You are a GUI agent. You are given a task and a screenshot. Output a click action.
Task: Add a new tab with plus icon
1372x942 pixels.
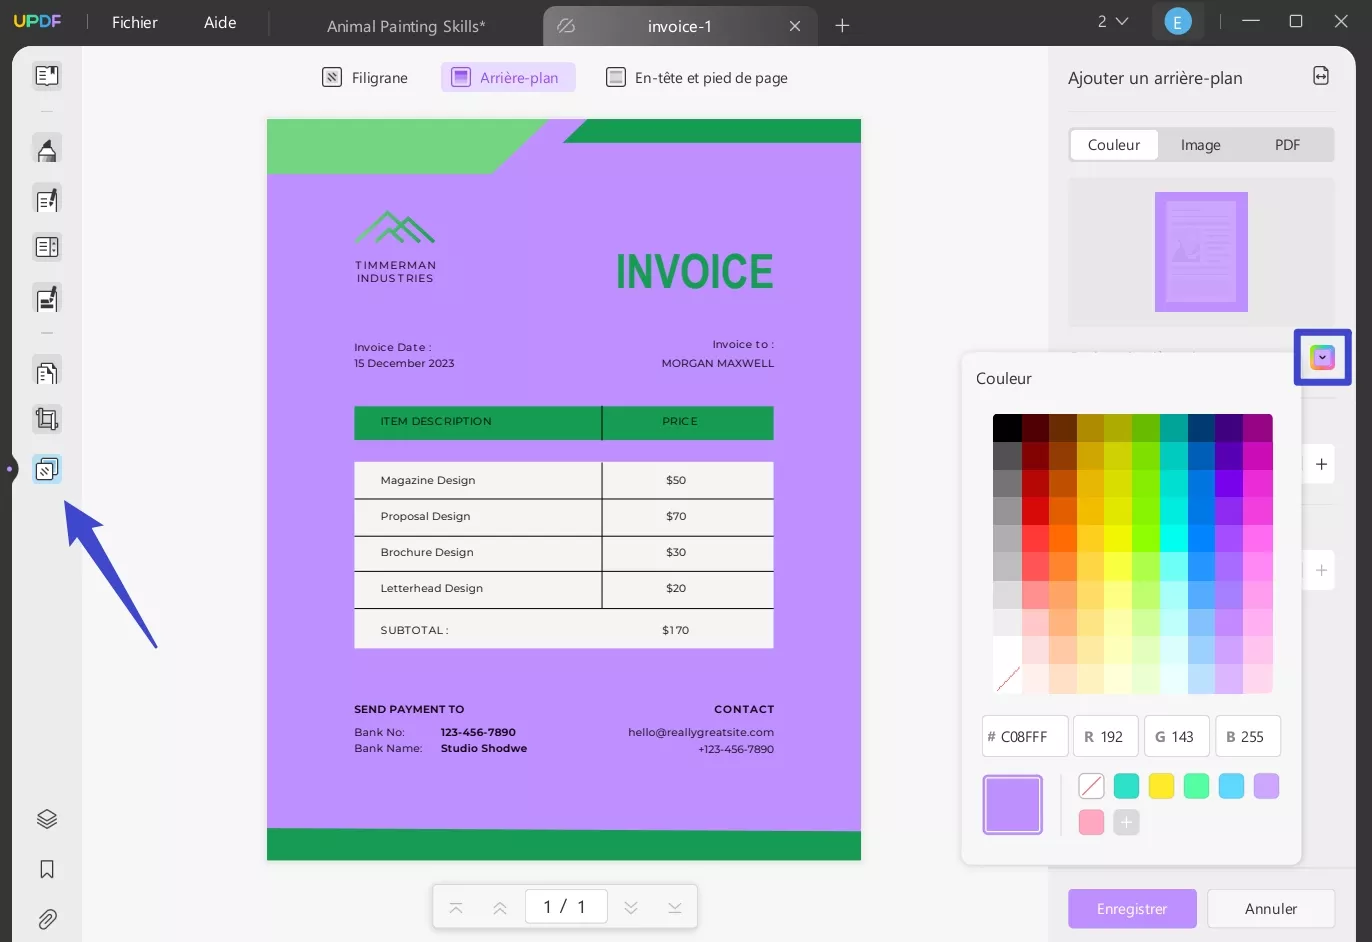pyautogui.click(x=842, y=26)
